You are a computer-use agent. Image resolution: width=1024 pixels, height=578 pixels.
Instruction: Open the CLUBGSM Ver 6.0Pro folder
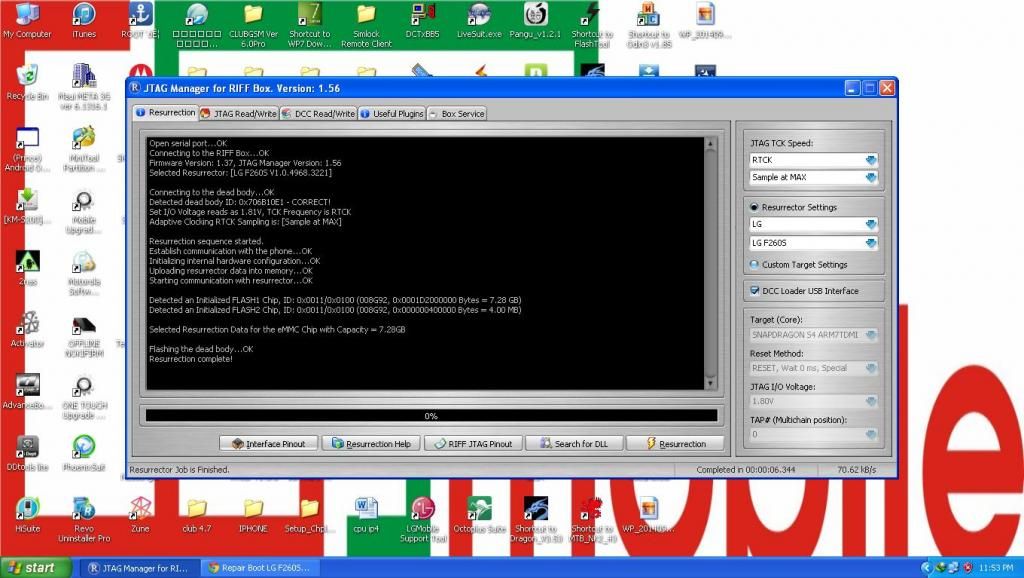[253, 25]
